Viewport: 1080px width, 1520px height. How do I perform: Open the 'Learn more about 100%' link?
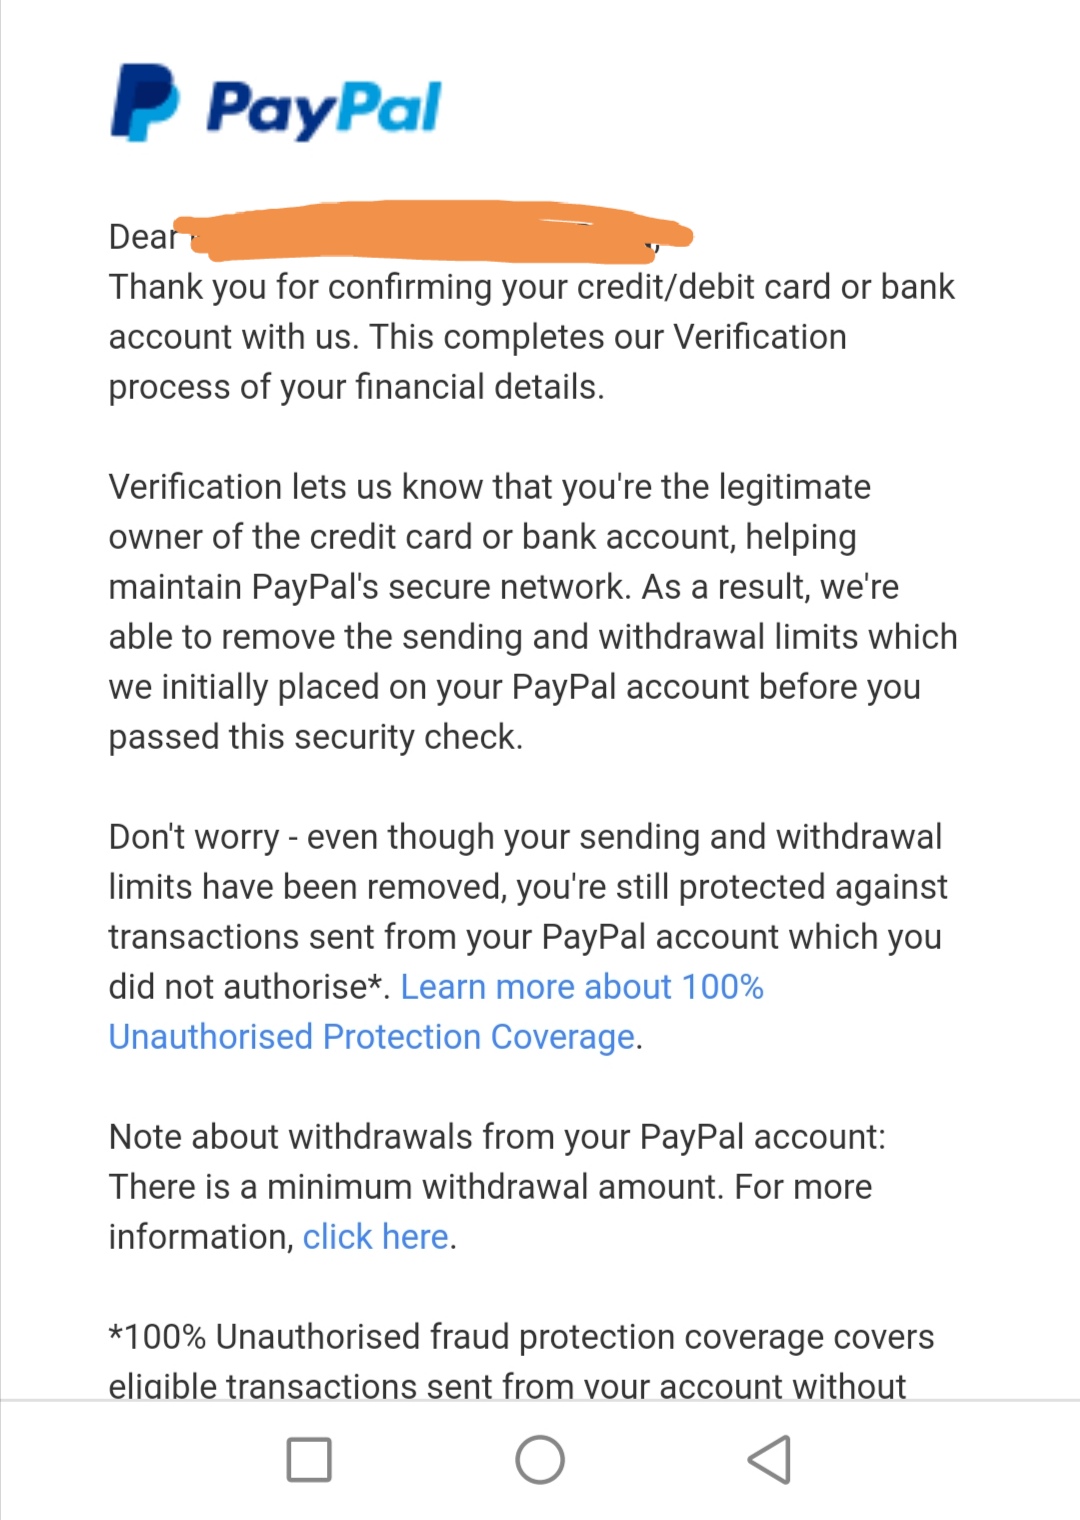(x=582, y=987)
